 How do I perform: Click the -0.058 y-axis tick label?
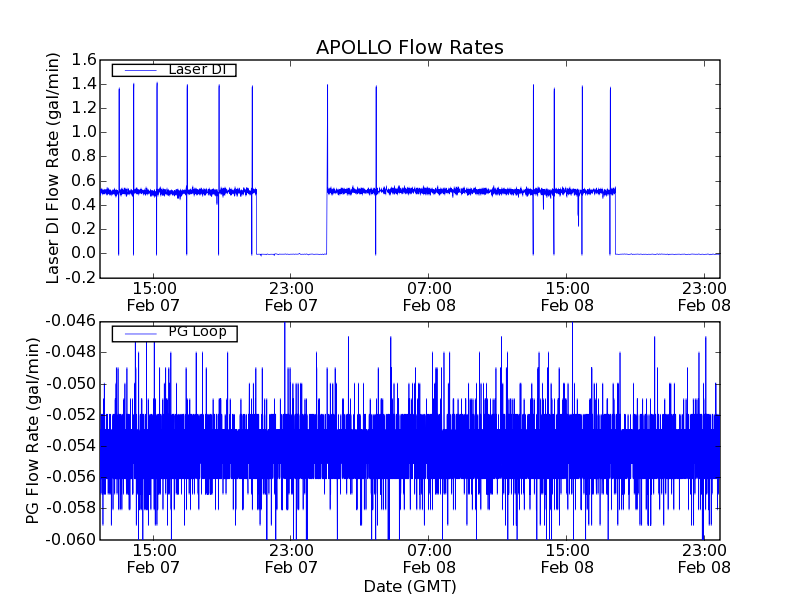pyautogui.click(x=71, y=508)
